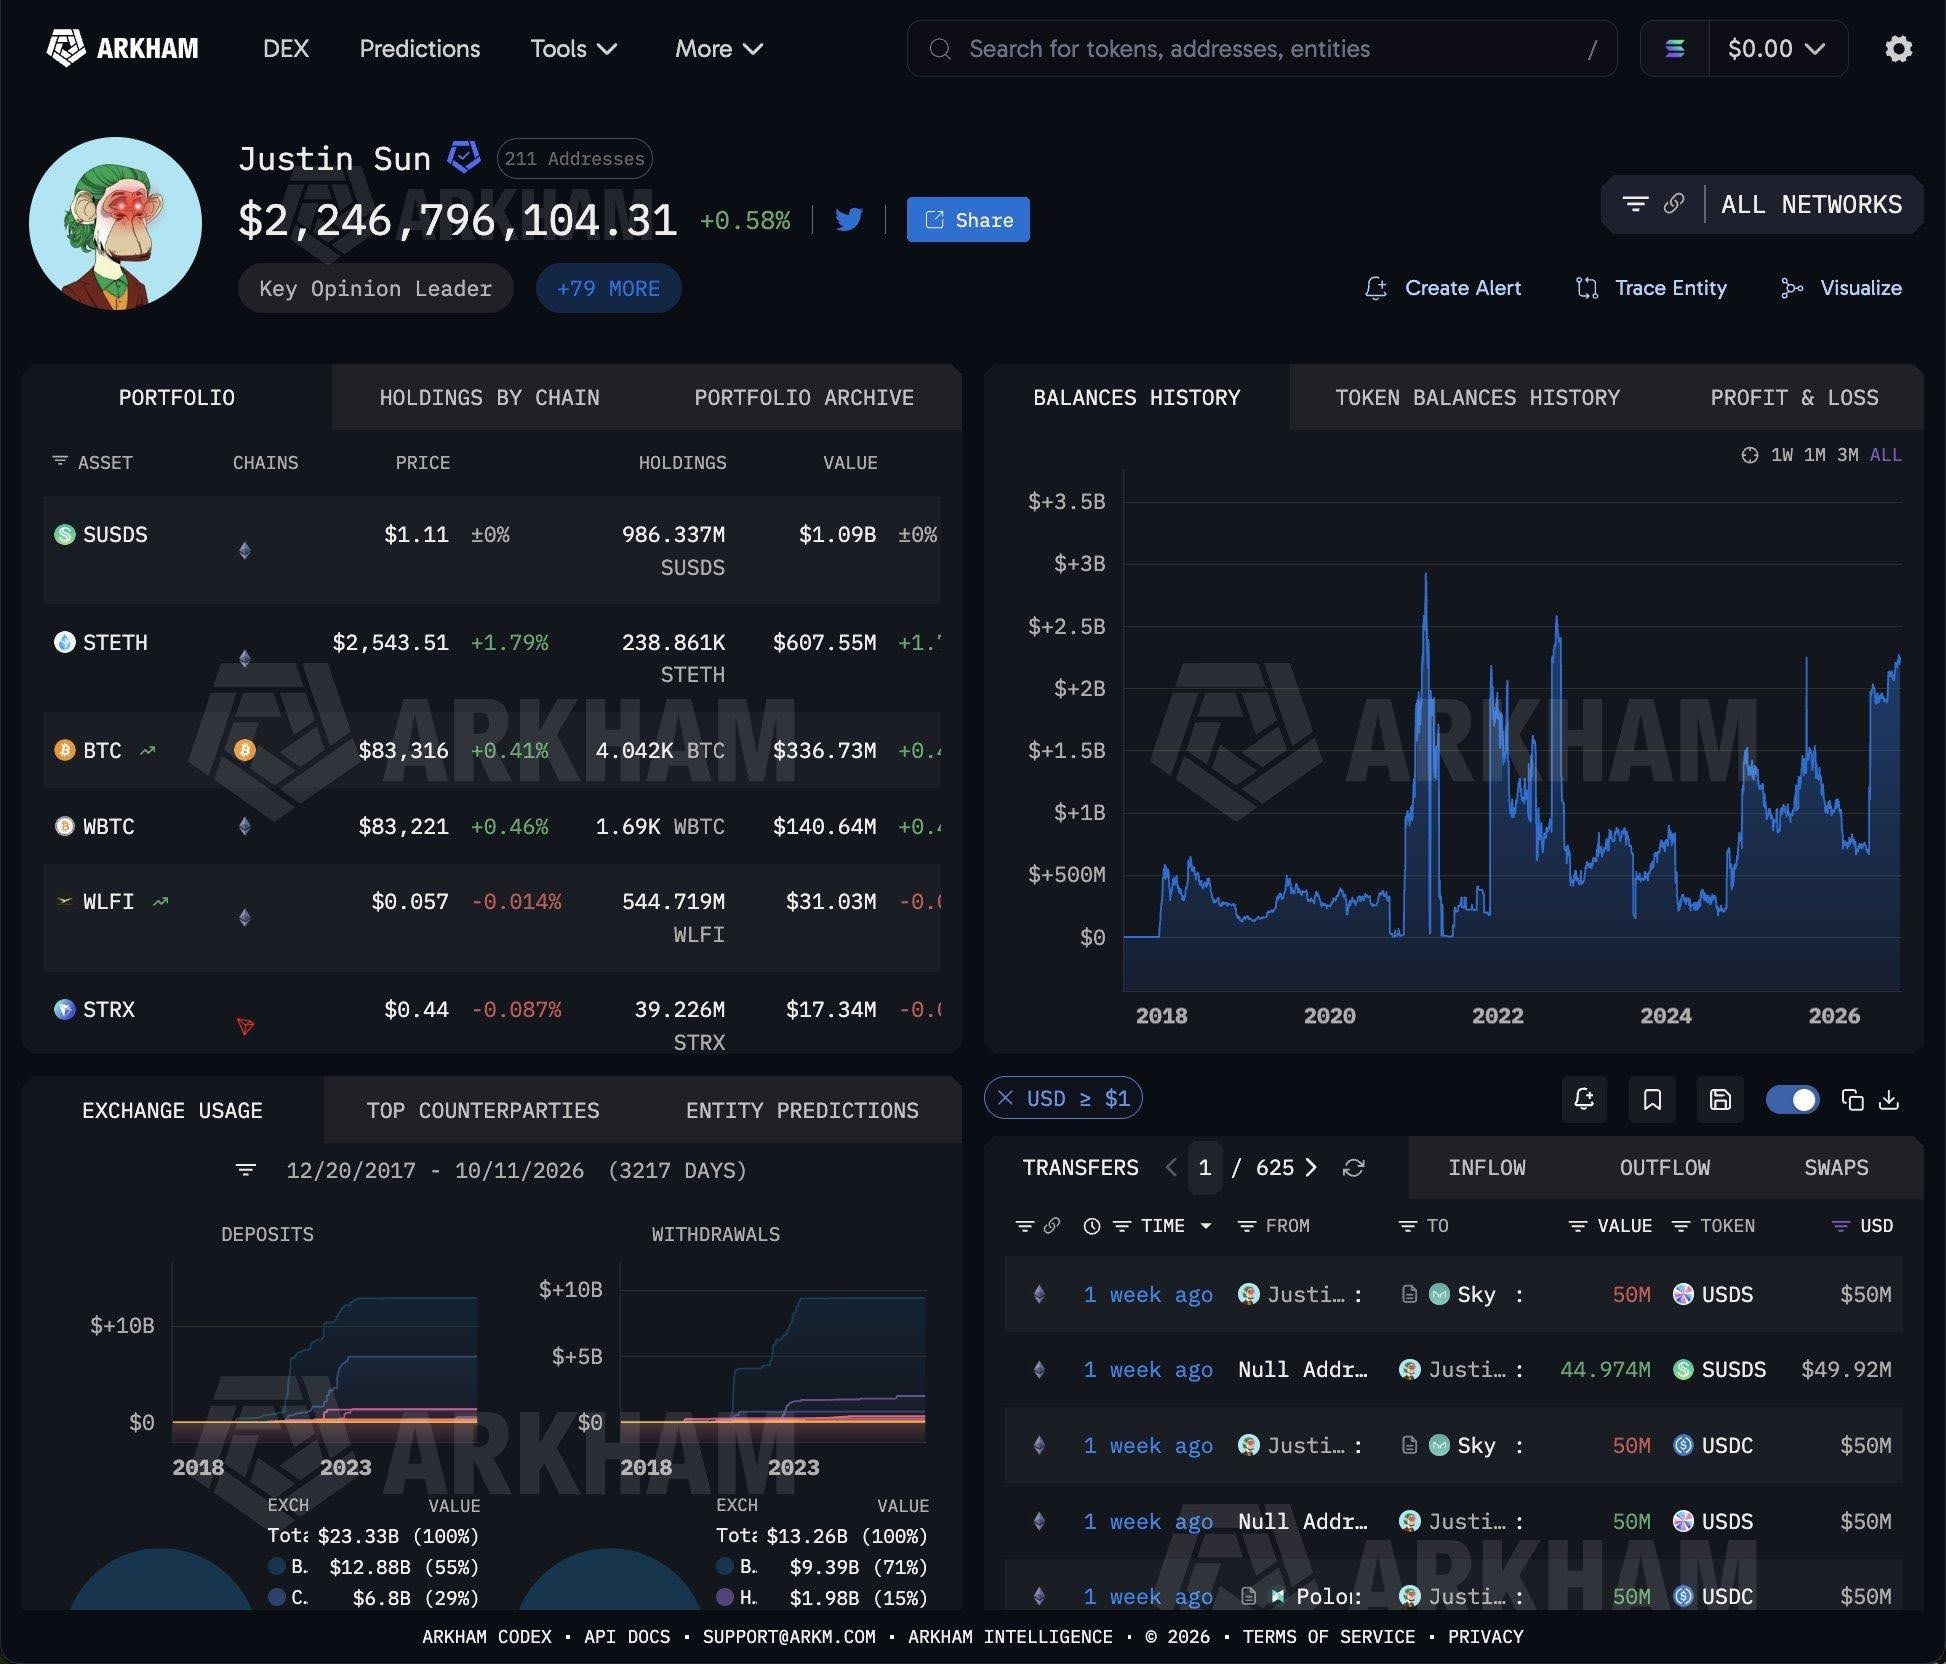
Task: Click the link icon beside ALL NETWORKS
Action: [1674, 204]
